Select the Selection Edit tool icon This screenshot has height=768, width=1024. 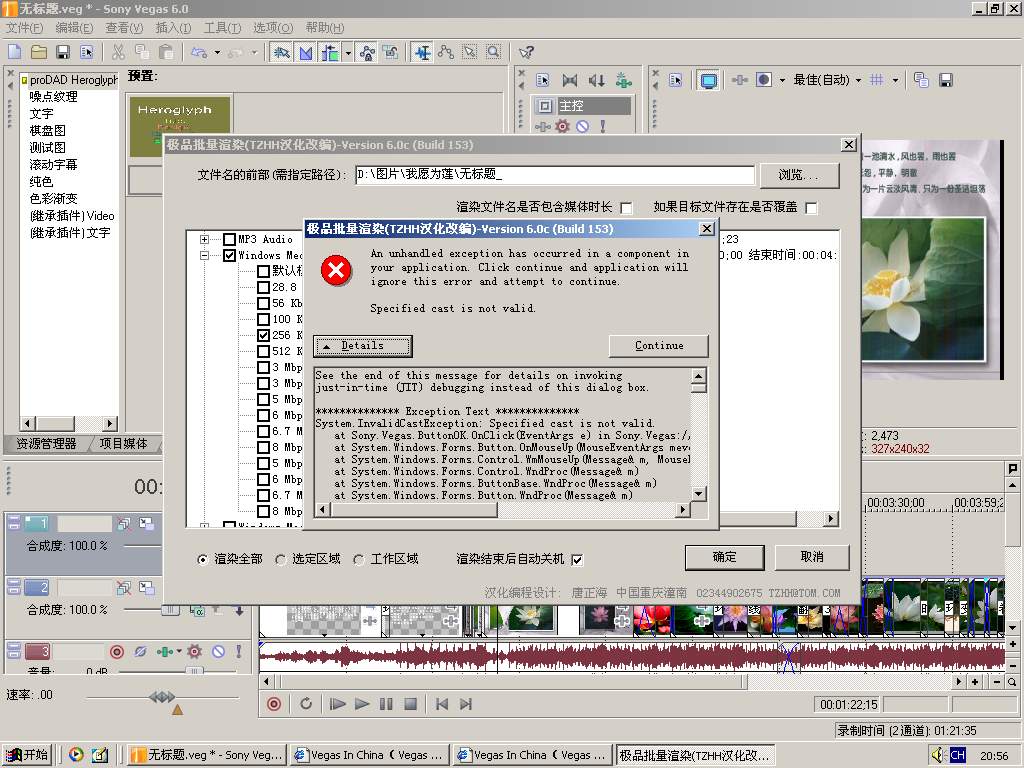(x=470, y=52)
